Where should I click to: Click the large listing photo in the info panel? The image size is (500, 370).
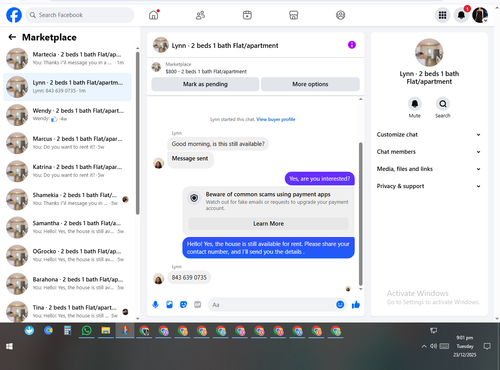click(429, 52)
